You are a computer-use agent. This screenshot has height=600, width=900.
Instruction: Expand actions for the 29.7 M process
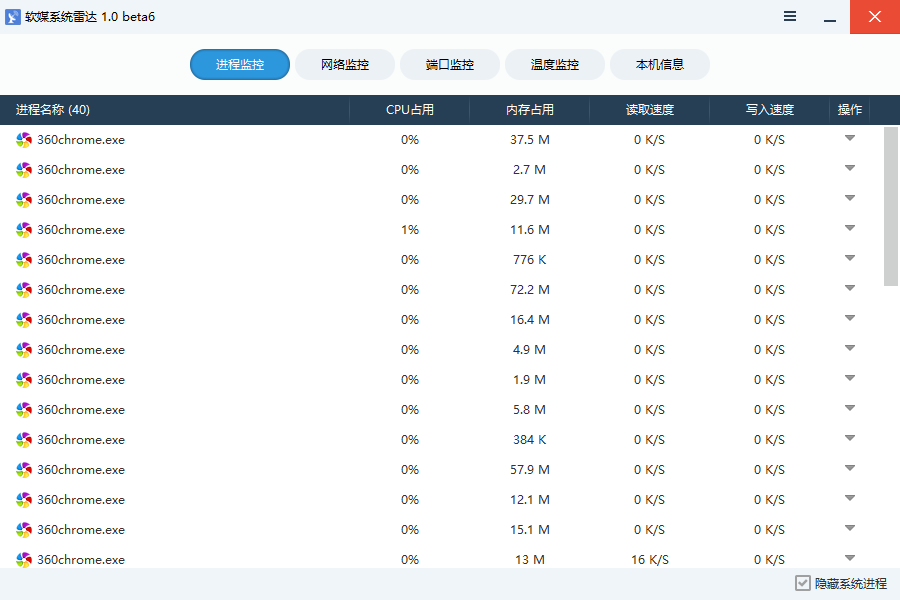point(850,198)
